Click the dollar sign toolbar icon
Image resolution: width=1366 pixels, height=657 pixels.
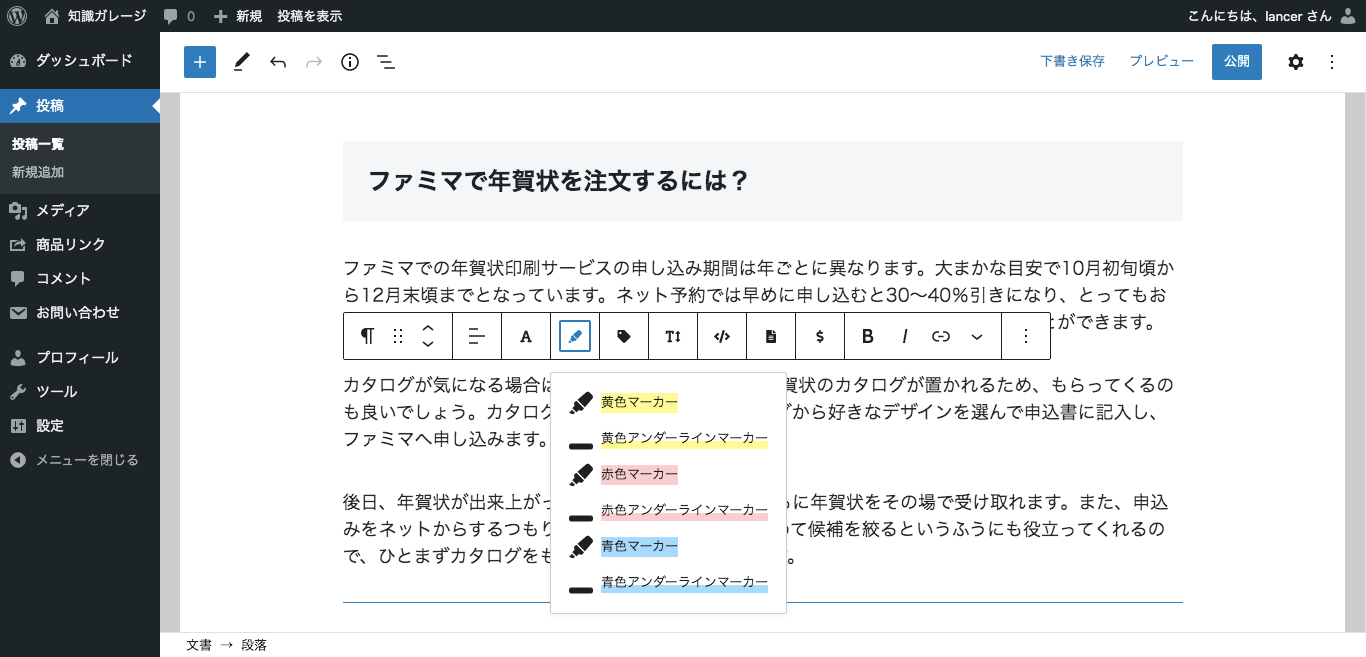click(x=820, y=336)
